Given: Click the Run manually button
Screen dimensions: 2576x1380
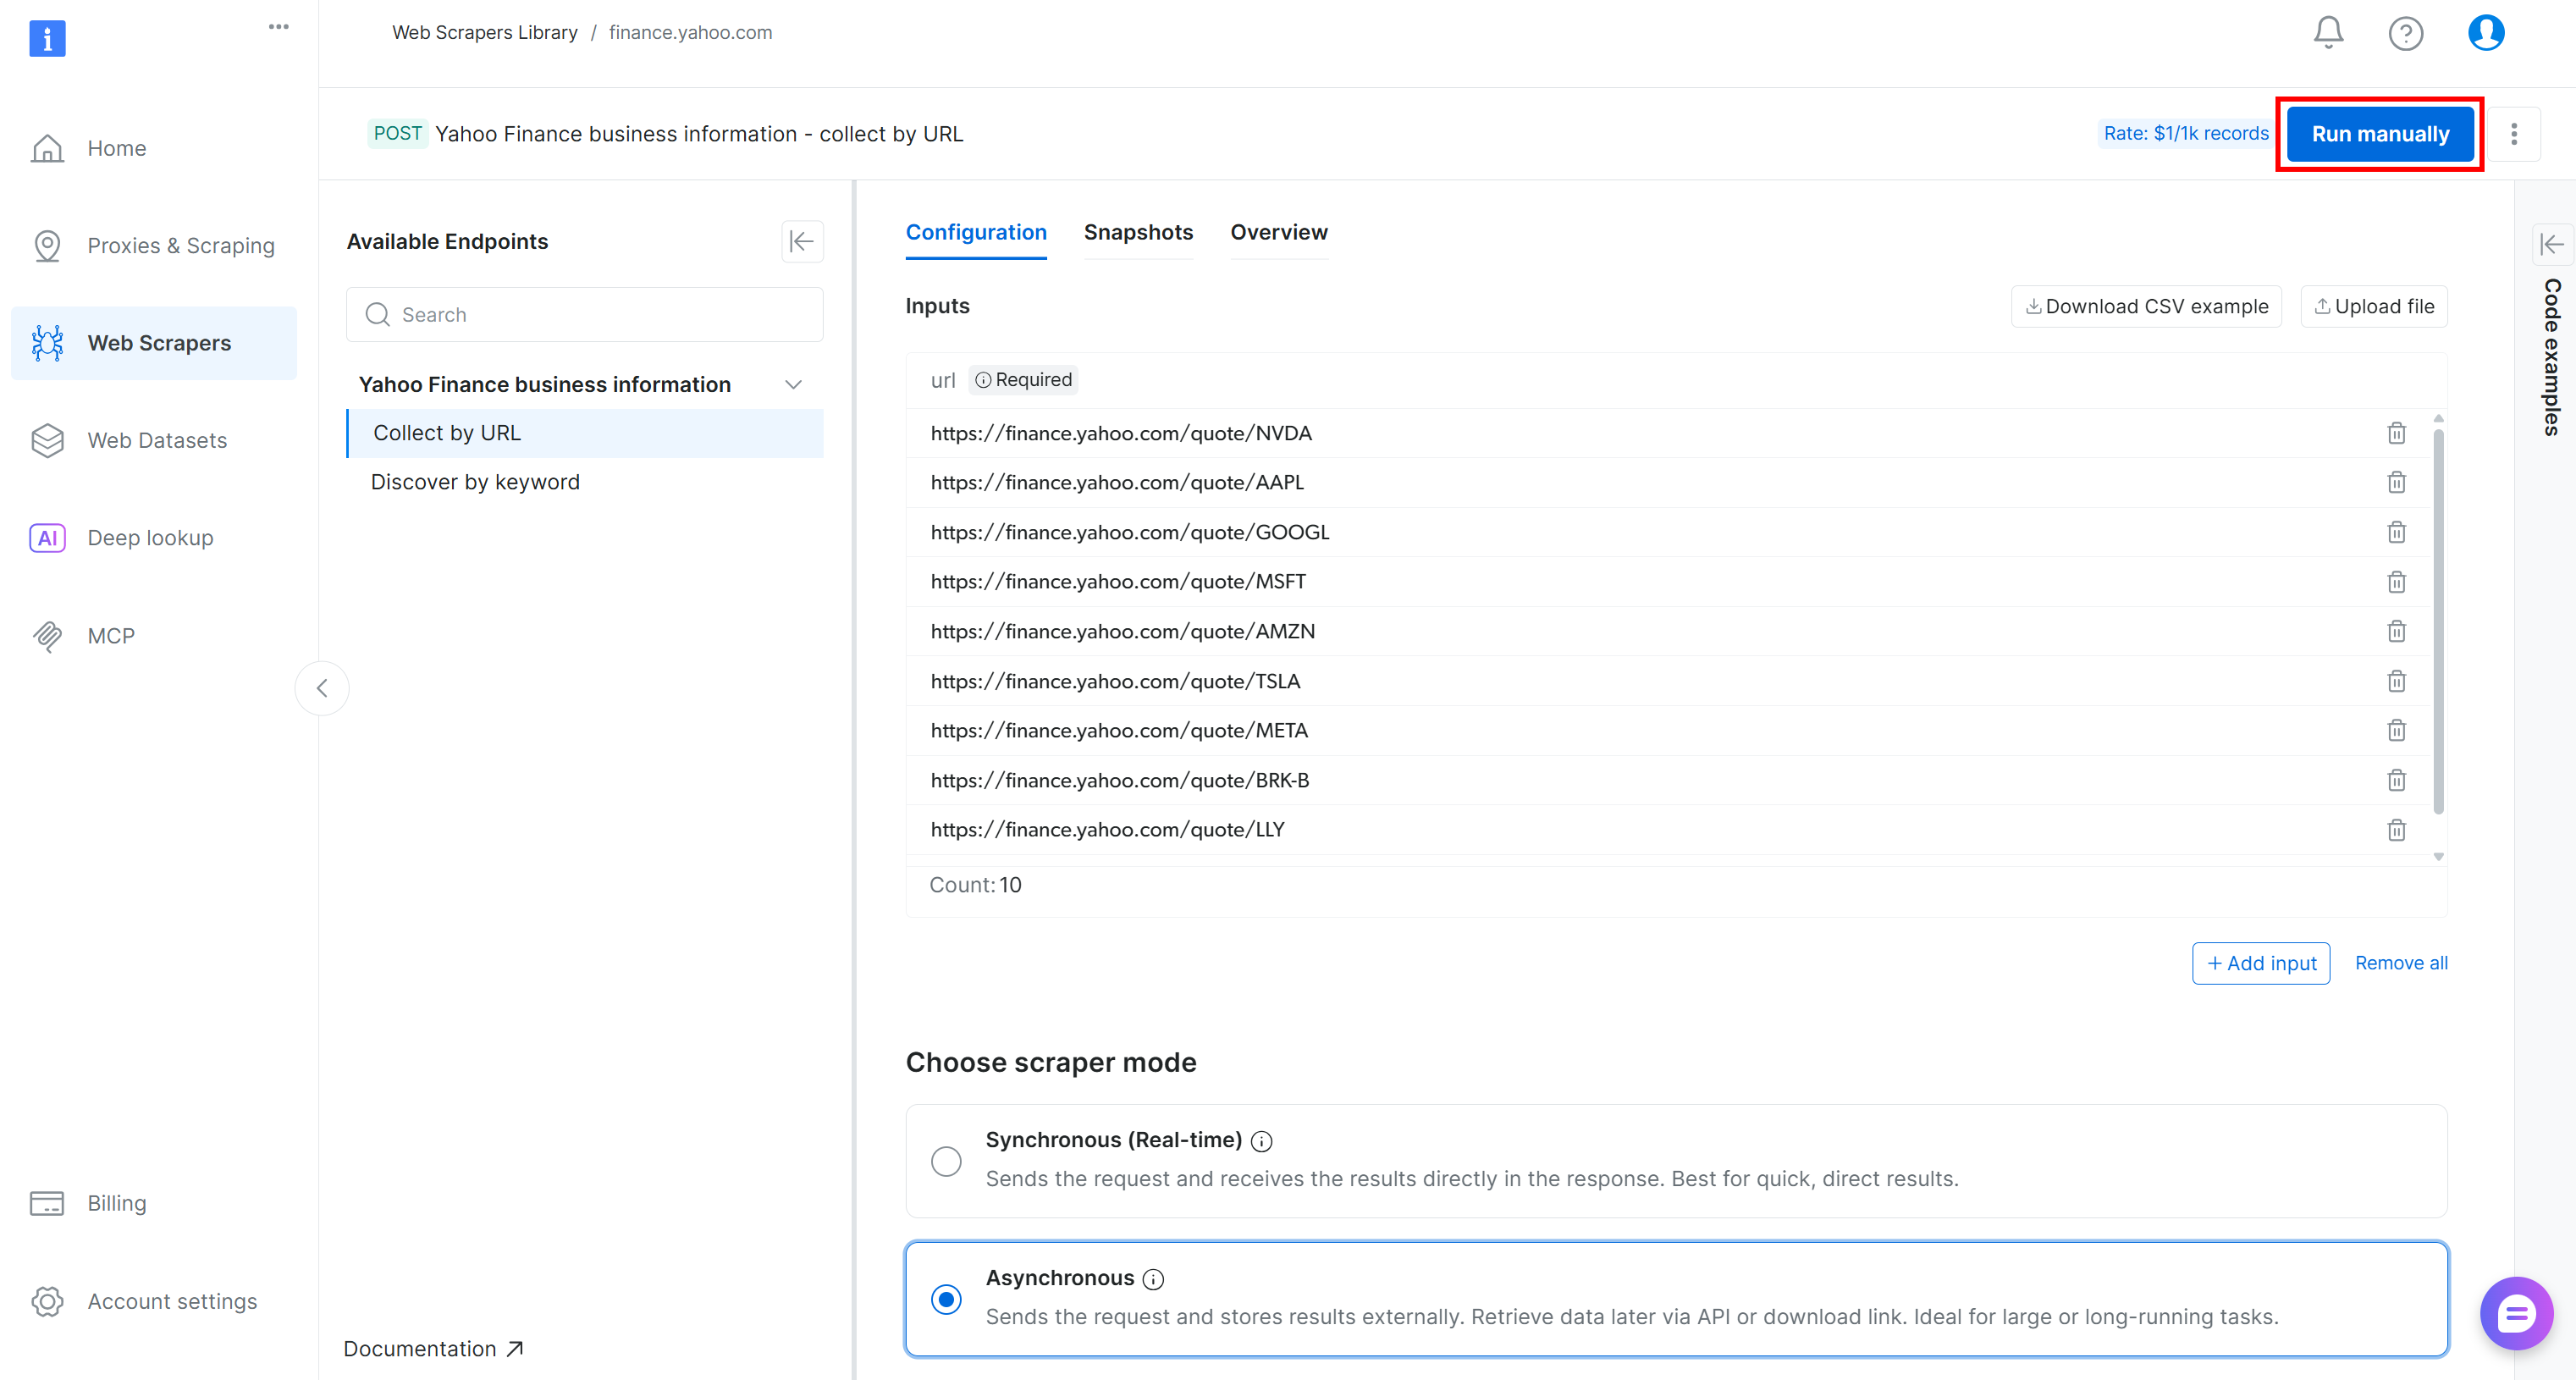Looking at the screenshot, I should point(2379,134).
